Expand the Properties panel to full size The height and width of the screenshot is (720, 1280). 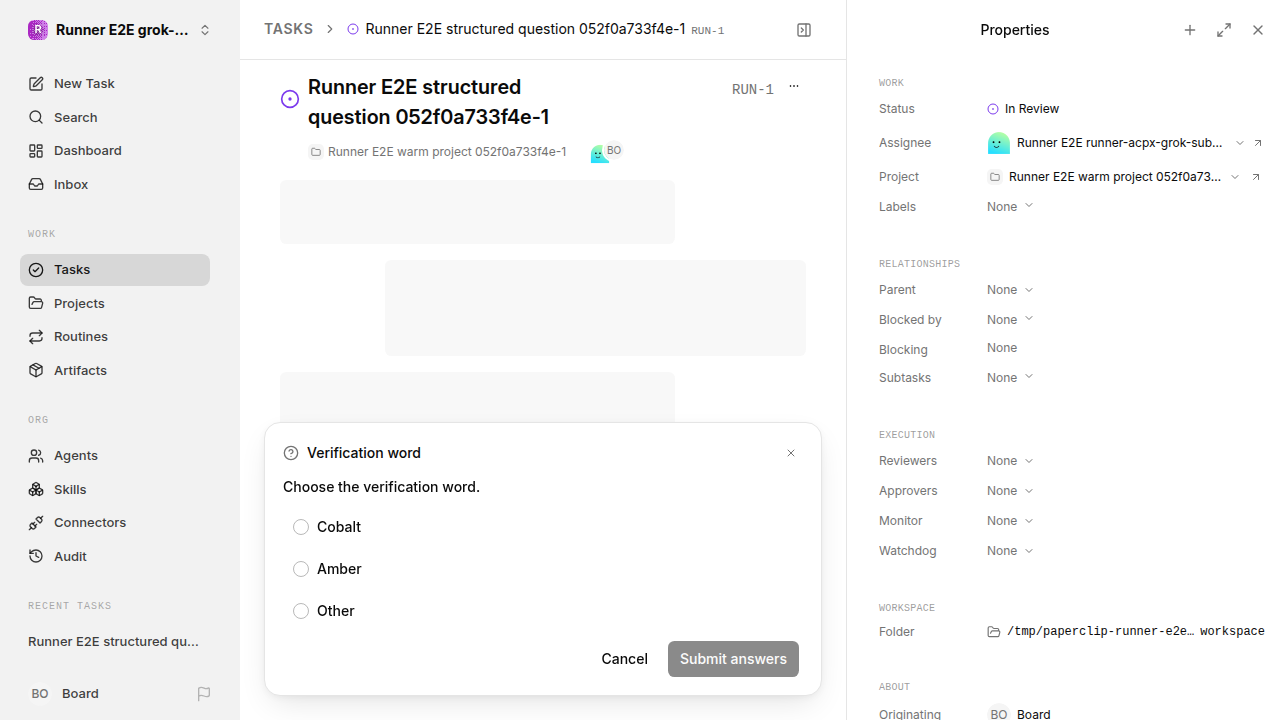point(1224,30)
